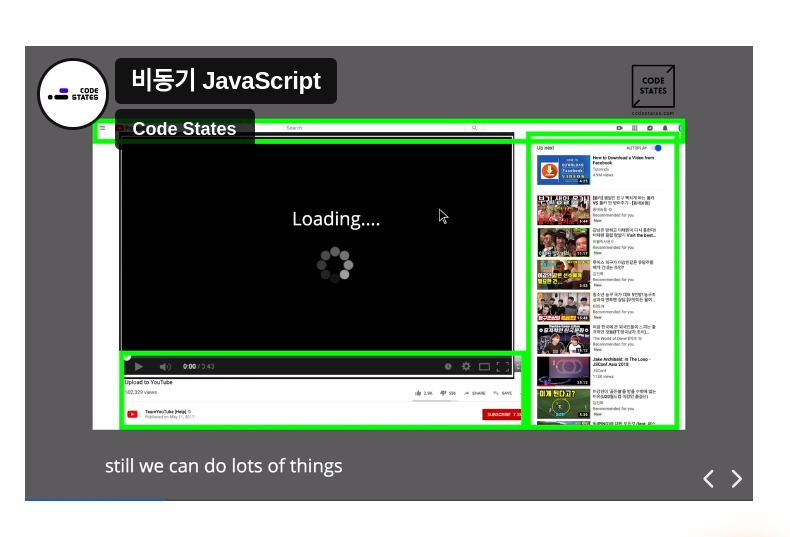Click the SHARE button
The image size is (790, 537).
pos(475,393)
